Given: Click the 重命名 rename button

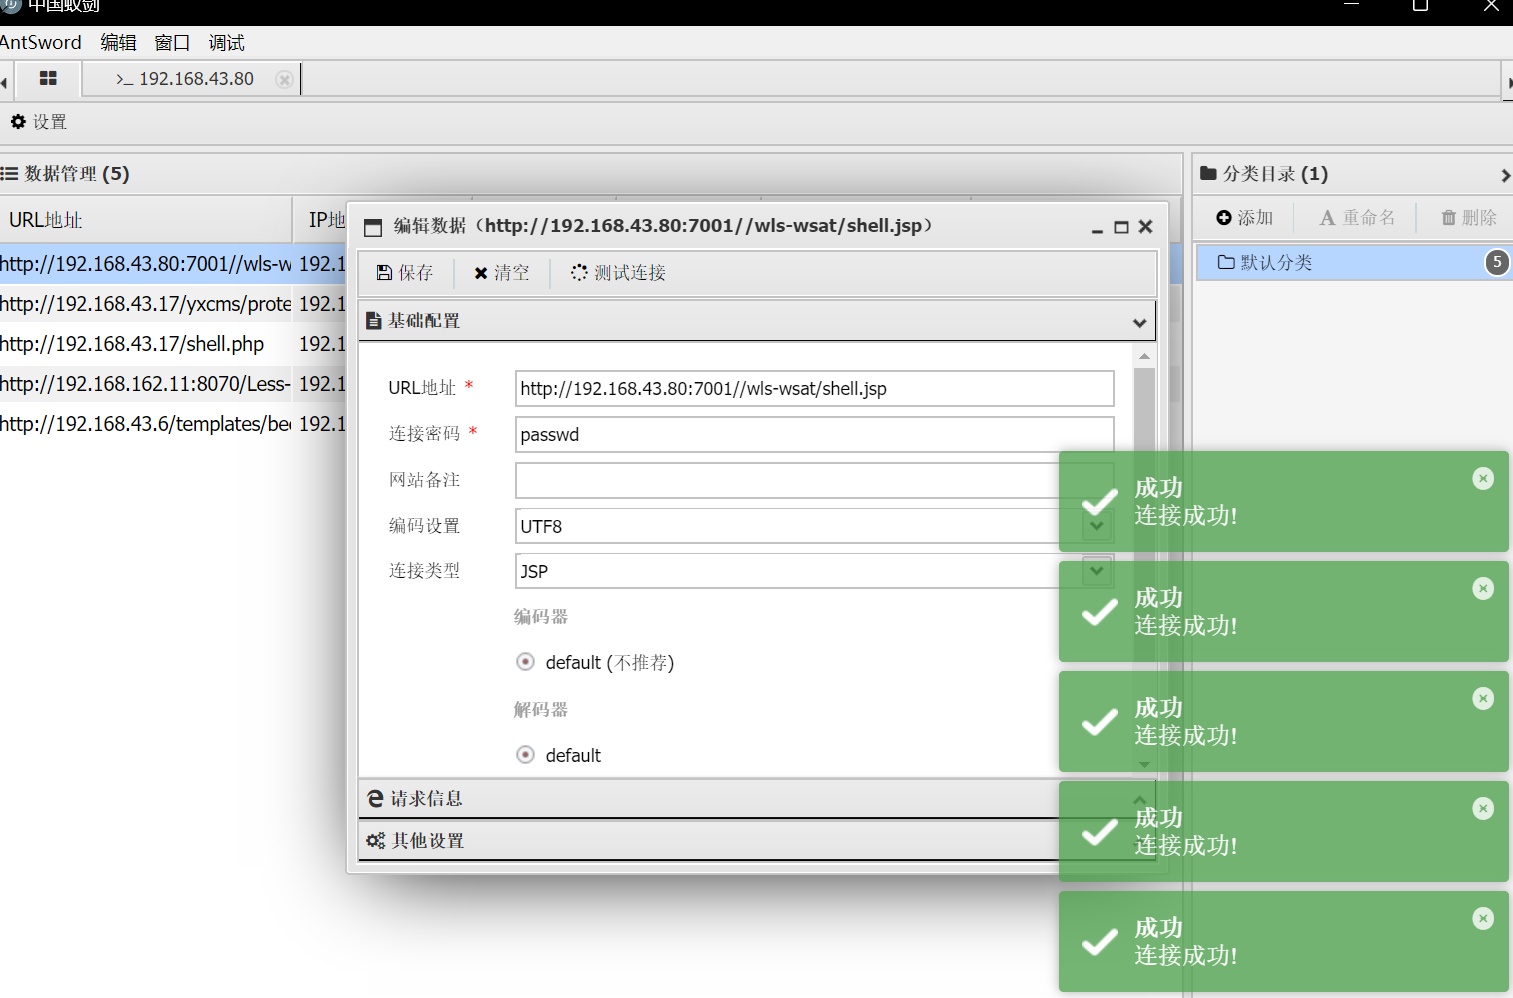Looking at the screenshot, I should [1357, 218].
